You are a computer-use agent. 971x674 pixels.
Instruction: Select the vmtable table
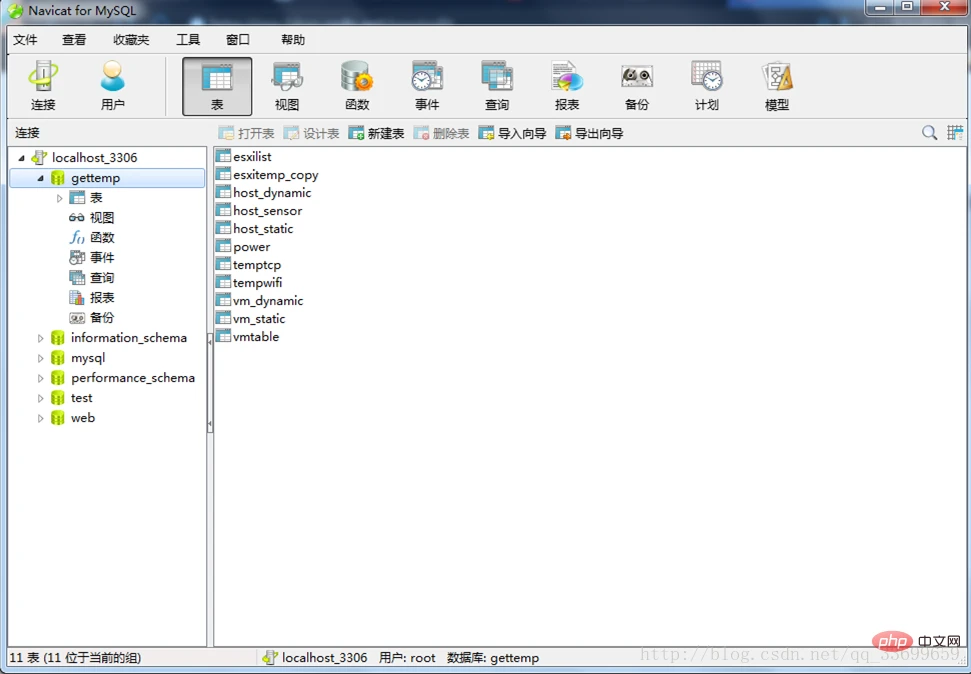click(x=248, y=336)
